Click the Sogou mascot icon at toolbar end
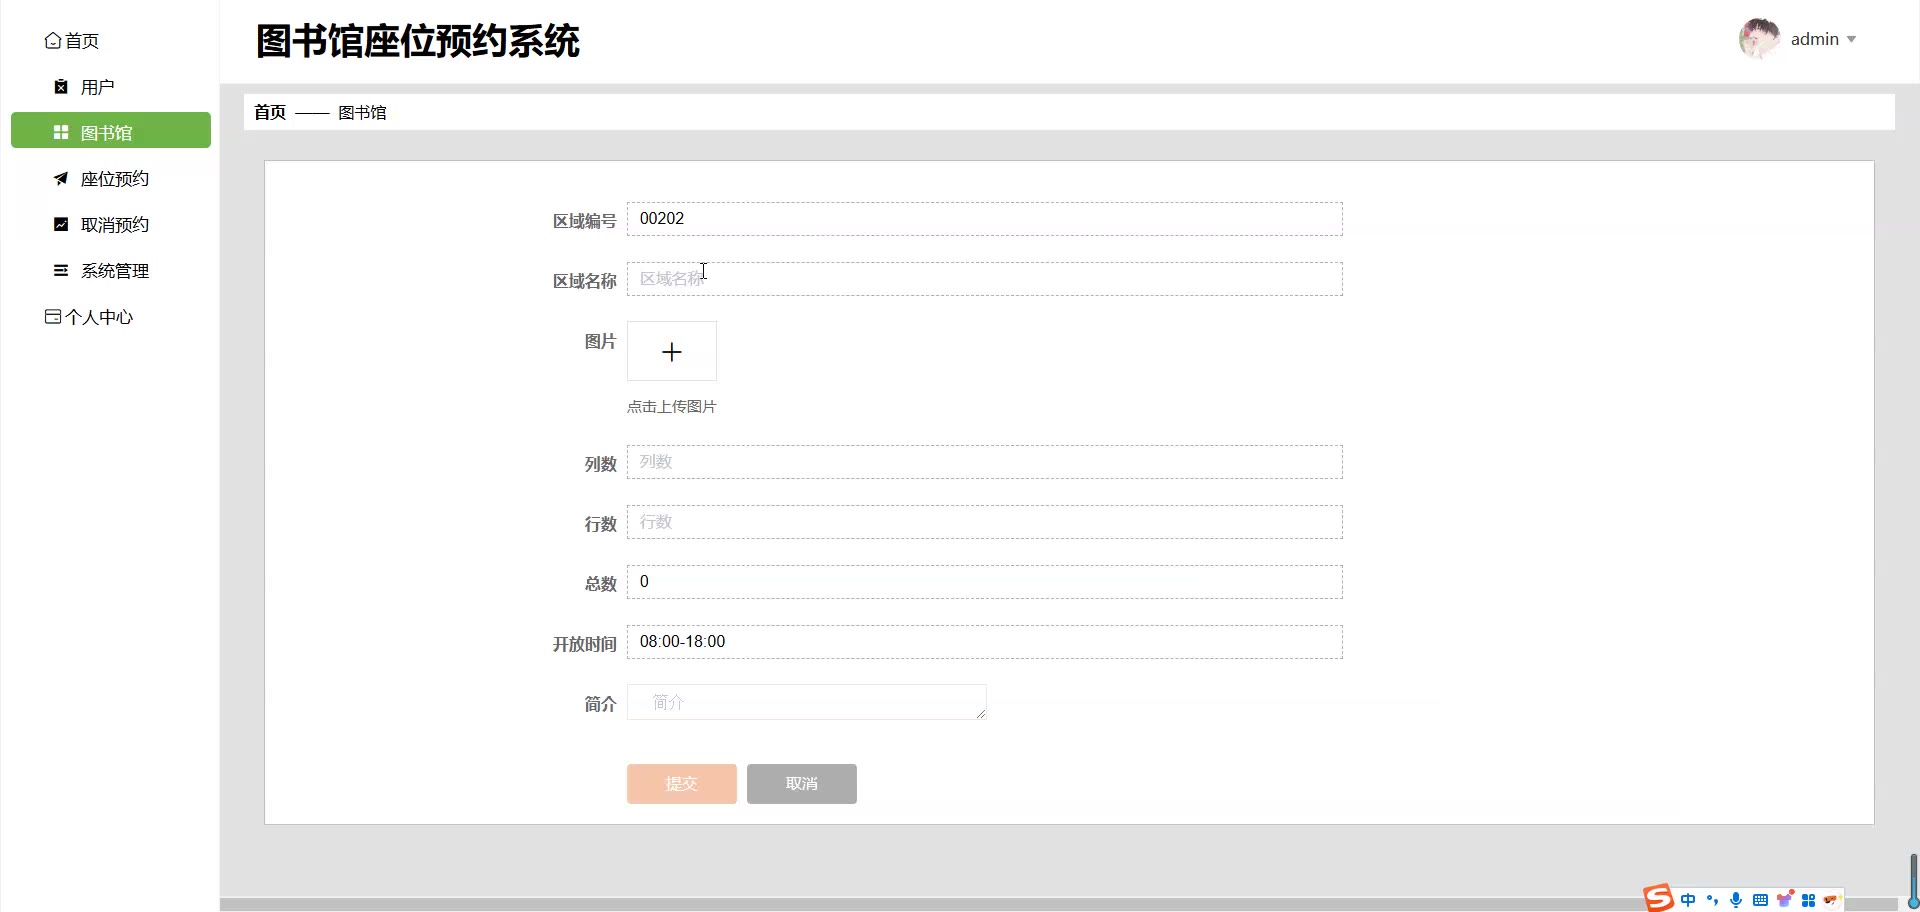 click(1832, 900)
